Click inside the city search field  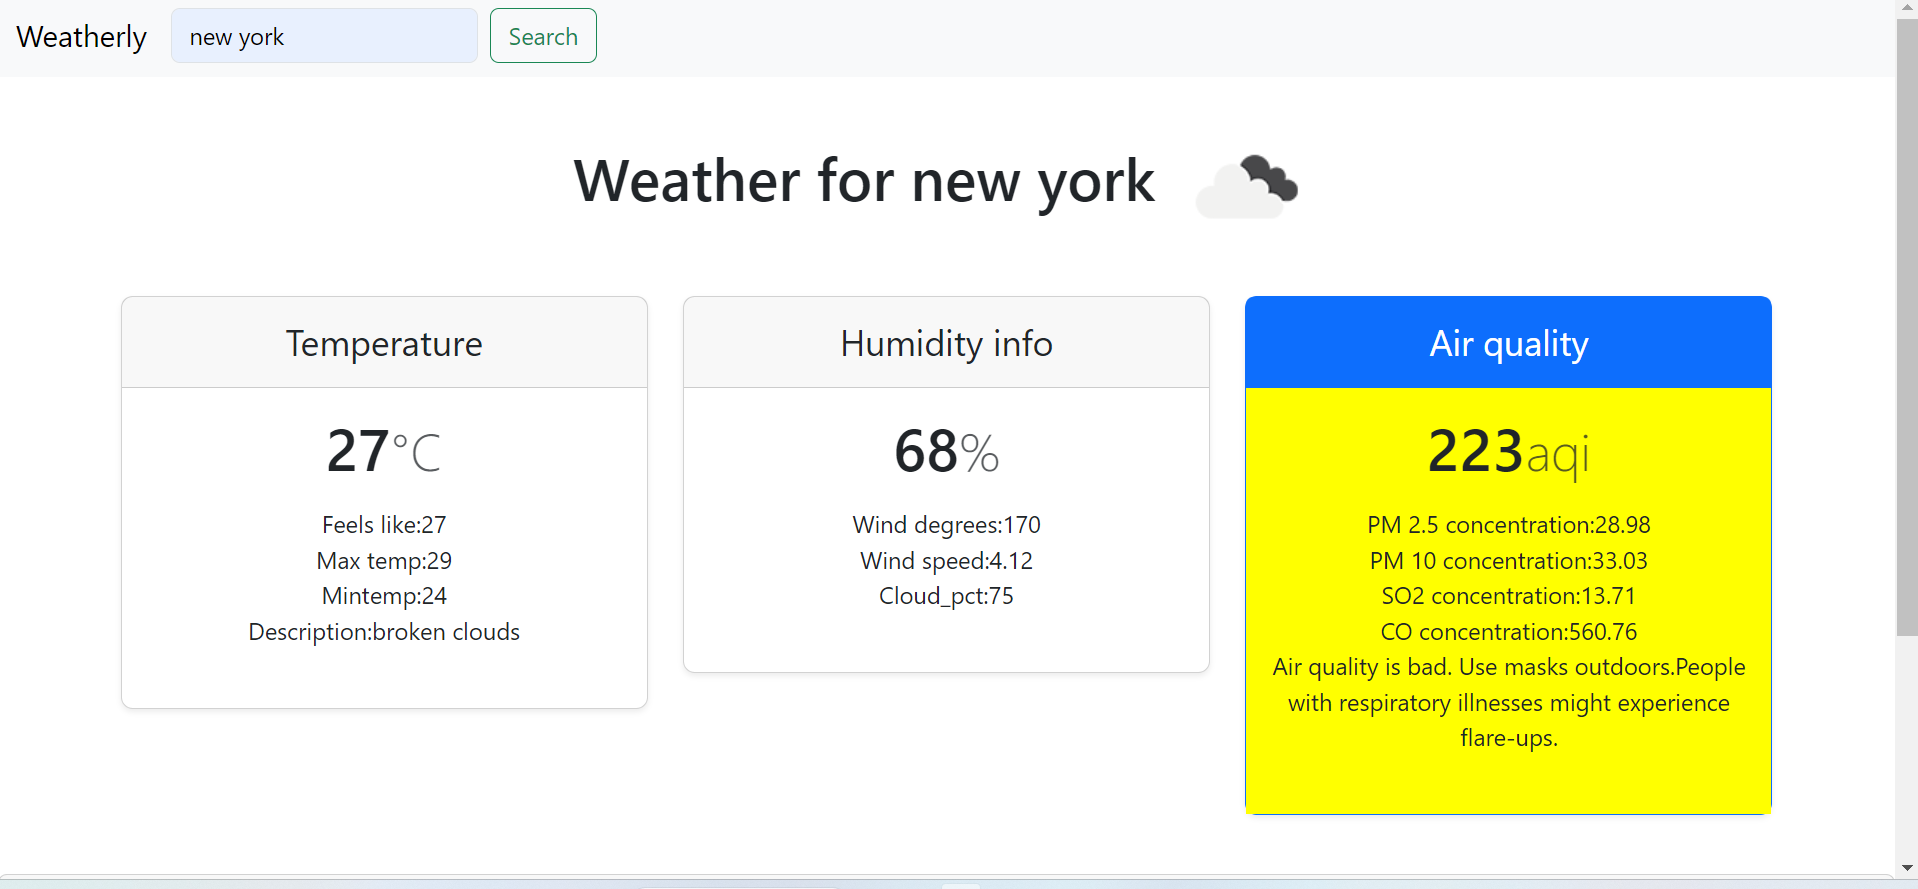tap(323, 36)
